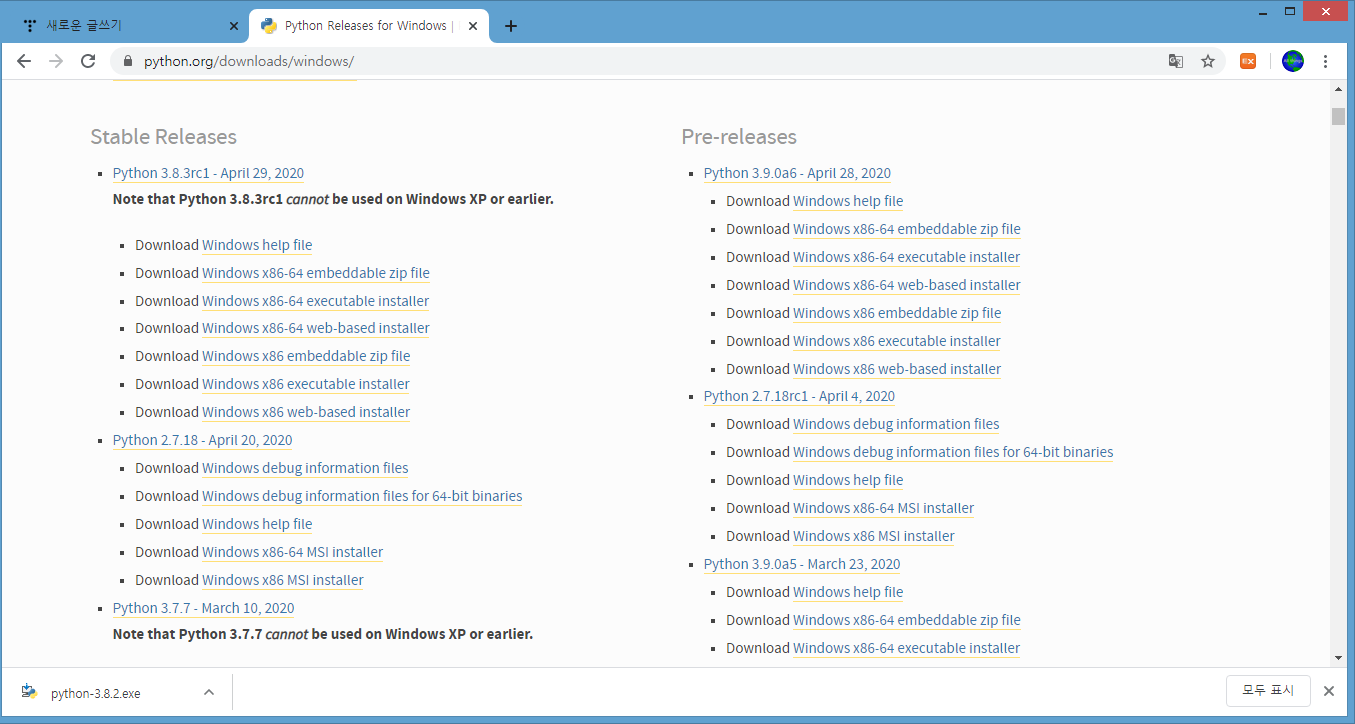Viewport: 1355px width, 724px height.
Task: Open Python 2.7.18rc1 - April 4, 2020 link
Action: tap(799, 396)
